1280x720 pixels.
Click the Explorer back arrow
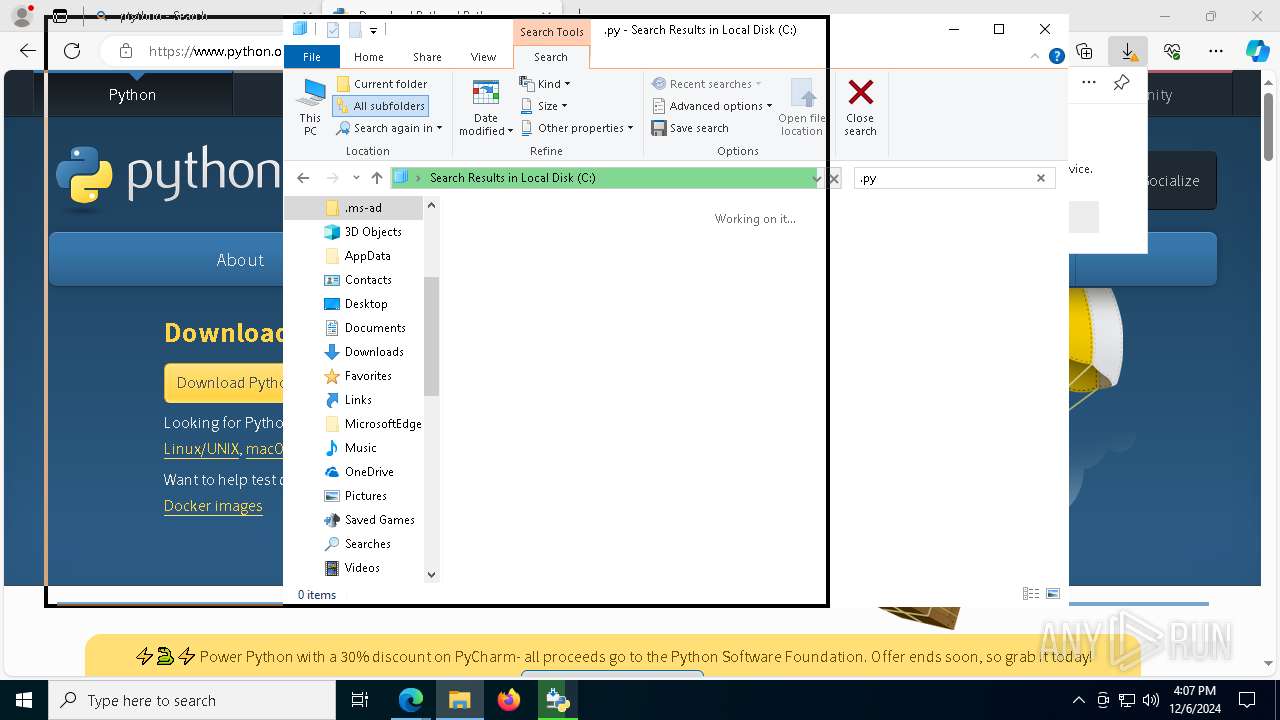click(303, 178)
